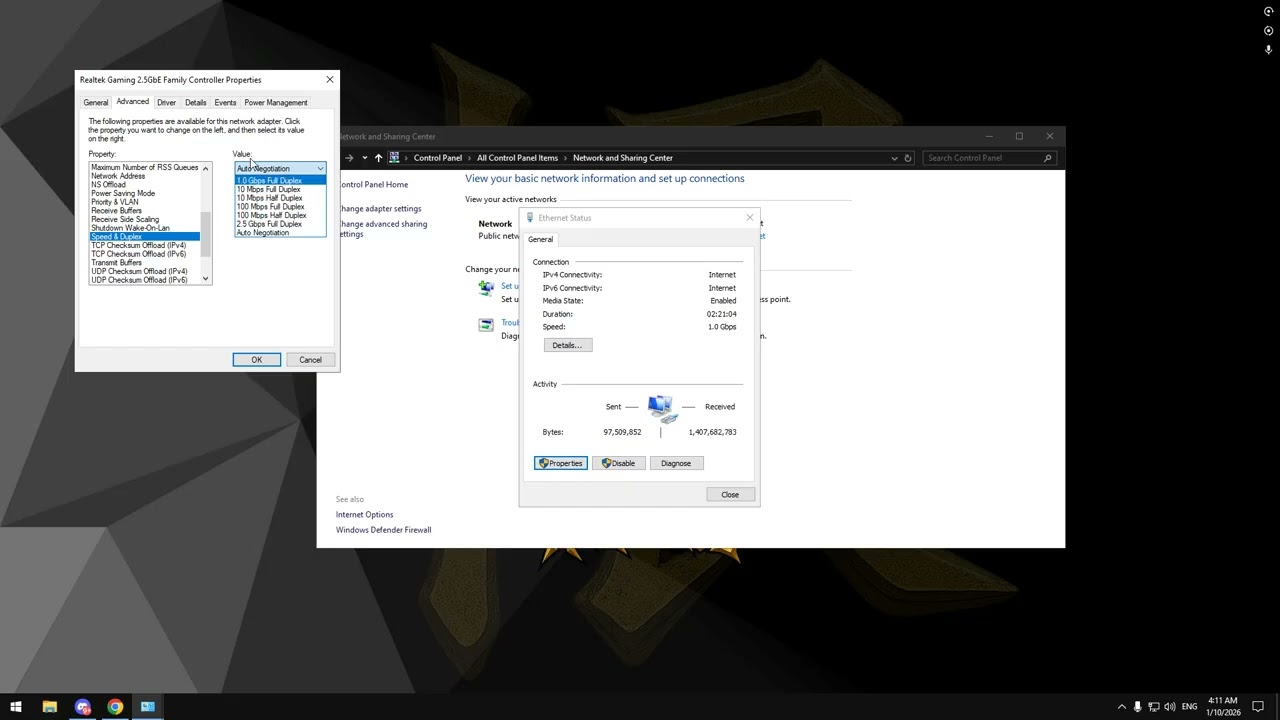Confirm with the OK button
This screenshot has height=720, width=1280.
[257, 360]
